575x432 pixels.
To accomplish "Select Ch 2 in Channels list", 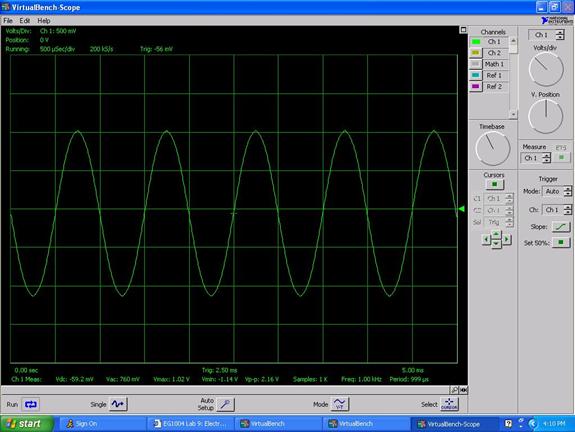I will click(x=494, y=53).
